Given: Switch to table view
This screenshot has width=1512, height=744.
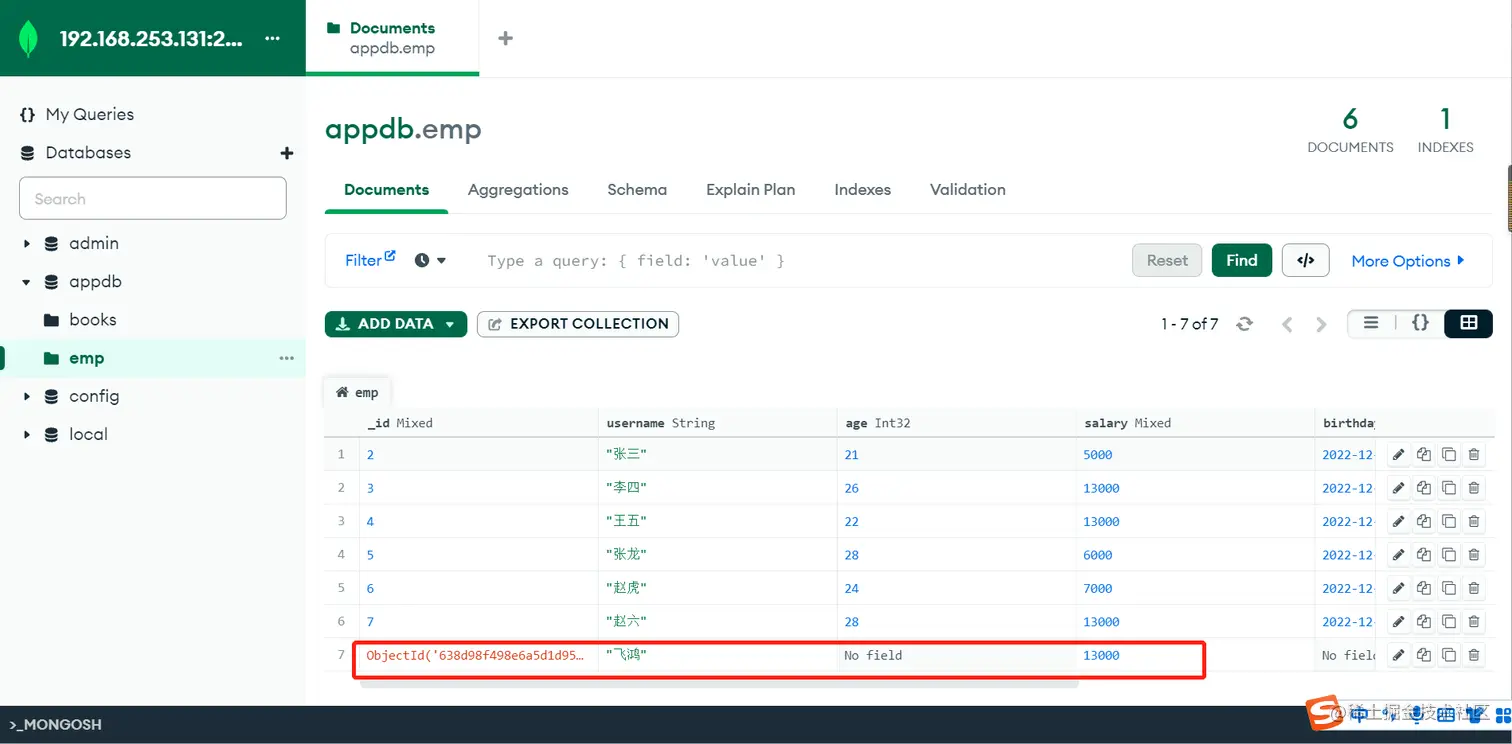Looking at the screenshot, I should point(1468,323).
